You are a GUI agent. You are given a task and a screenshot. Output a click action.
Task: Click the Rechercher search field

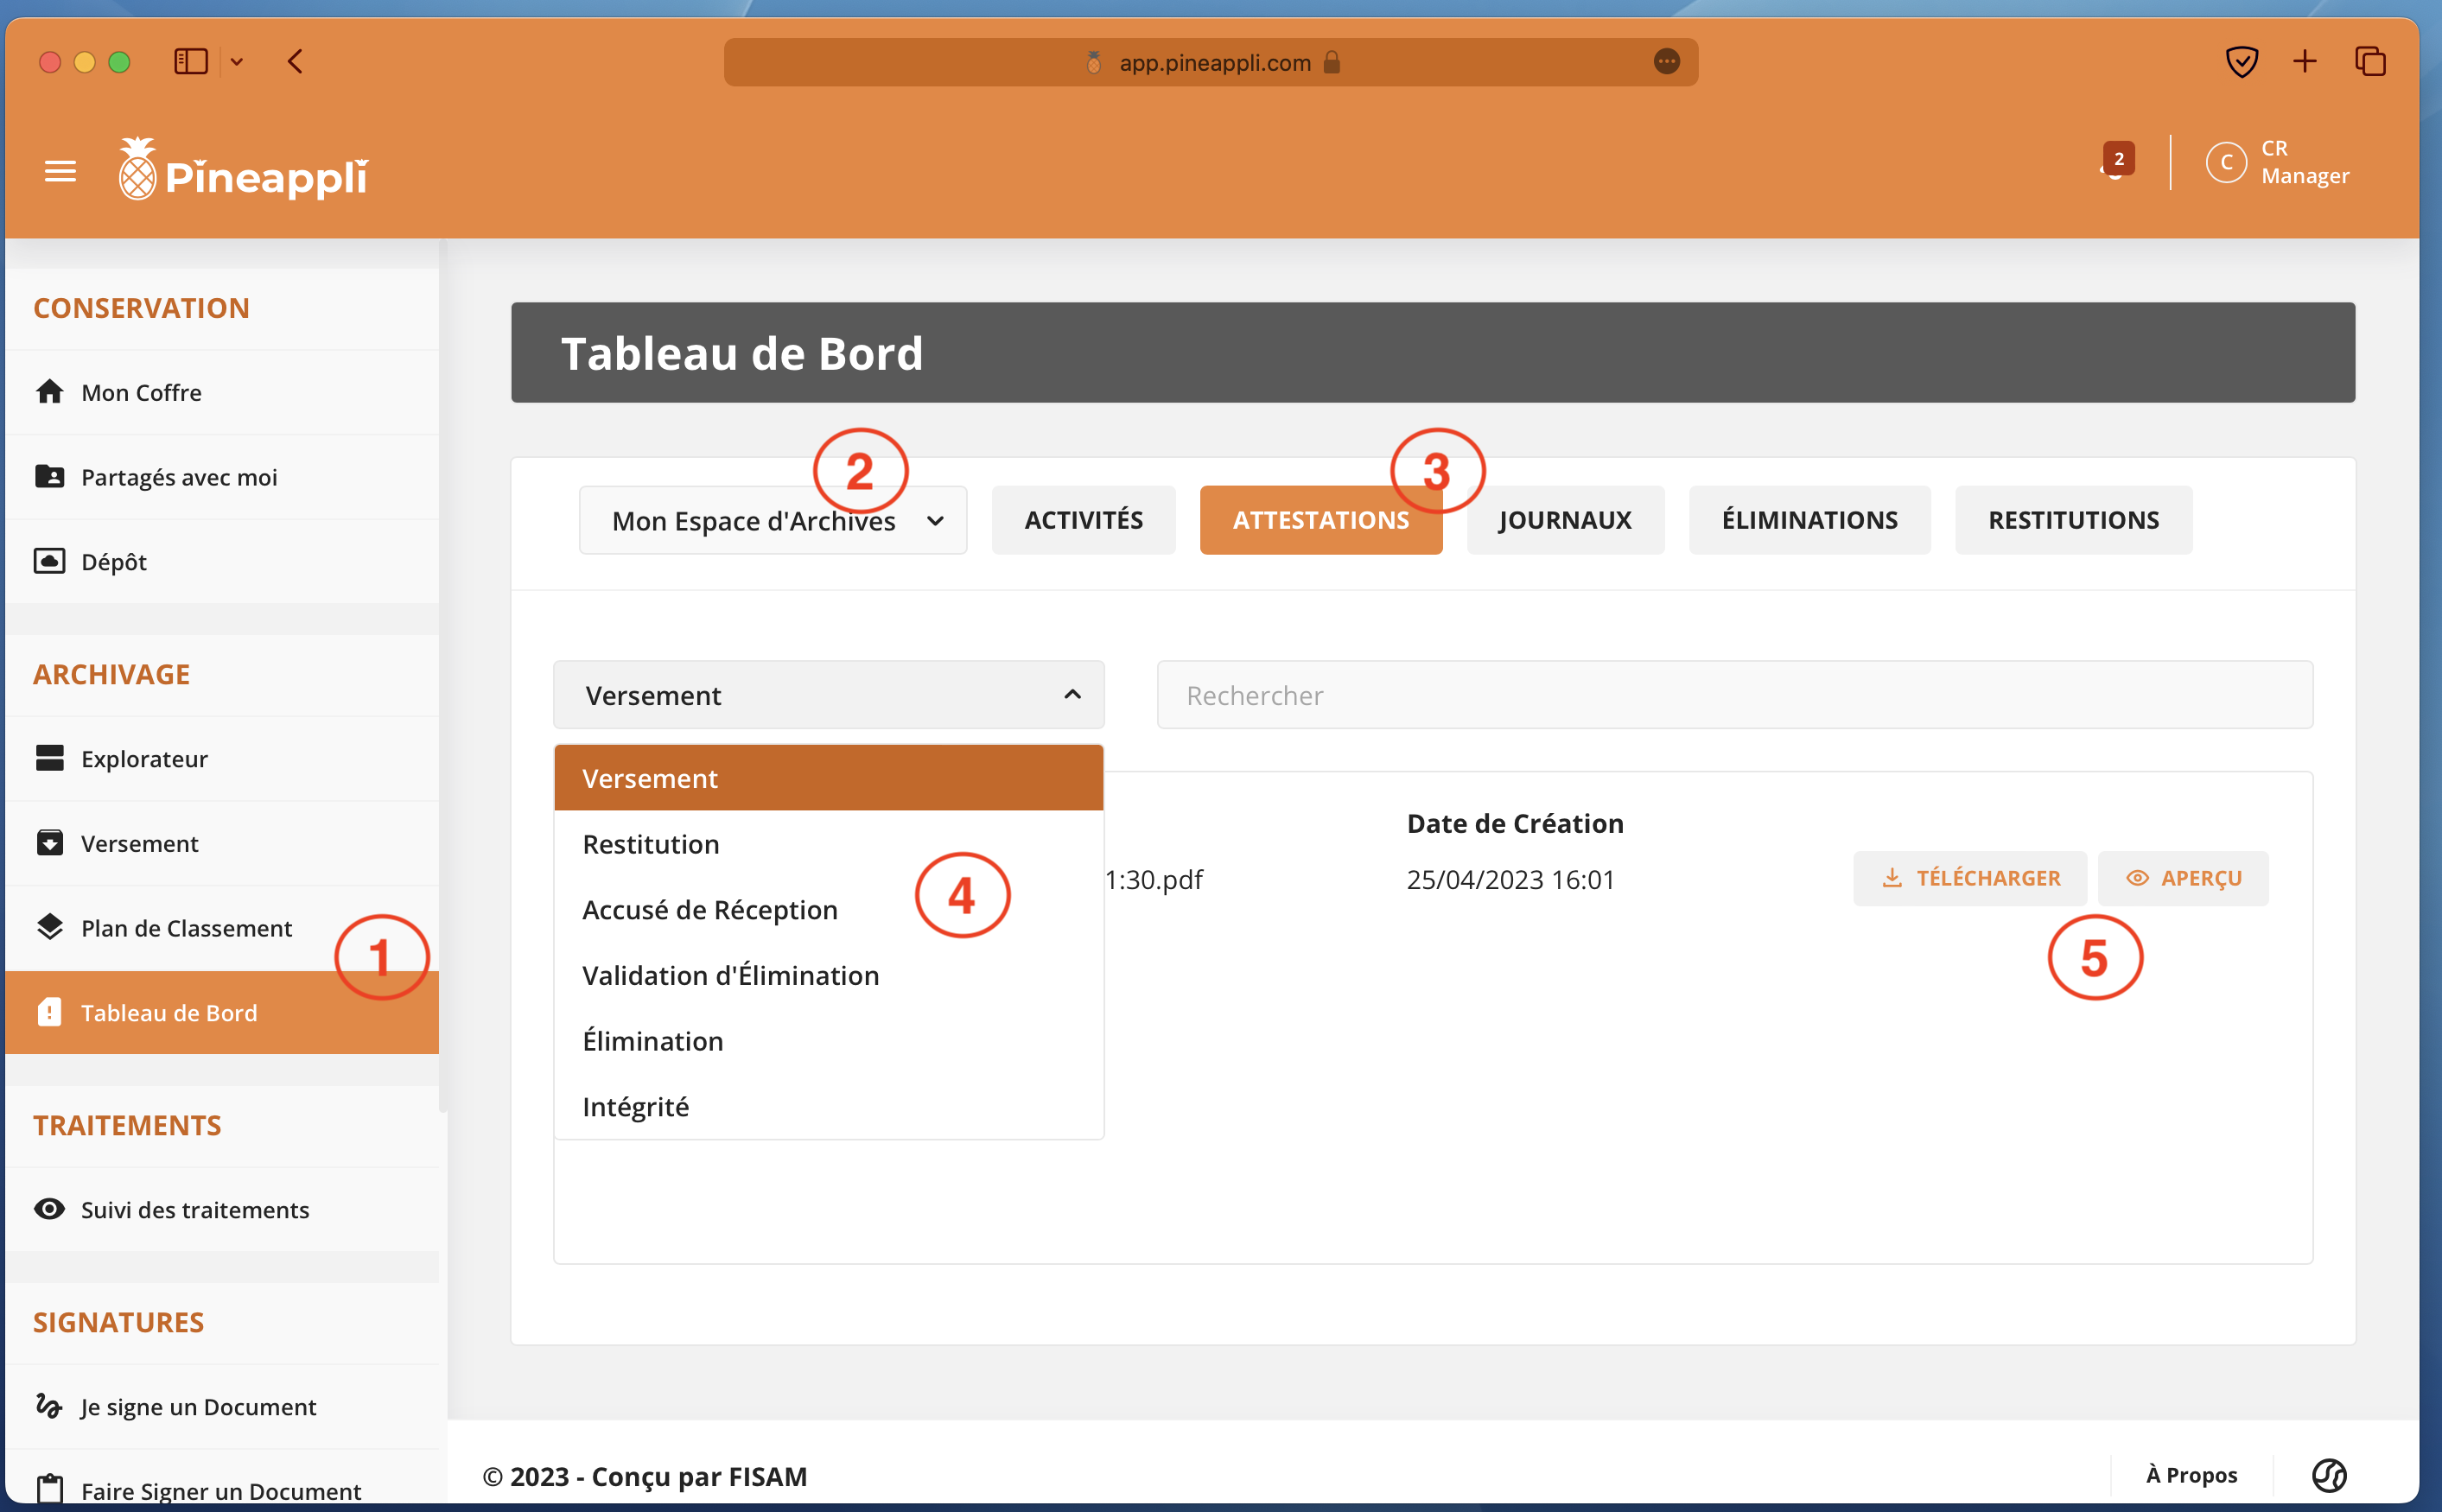point(1734,695)
